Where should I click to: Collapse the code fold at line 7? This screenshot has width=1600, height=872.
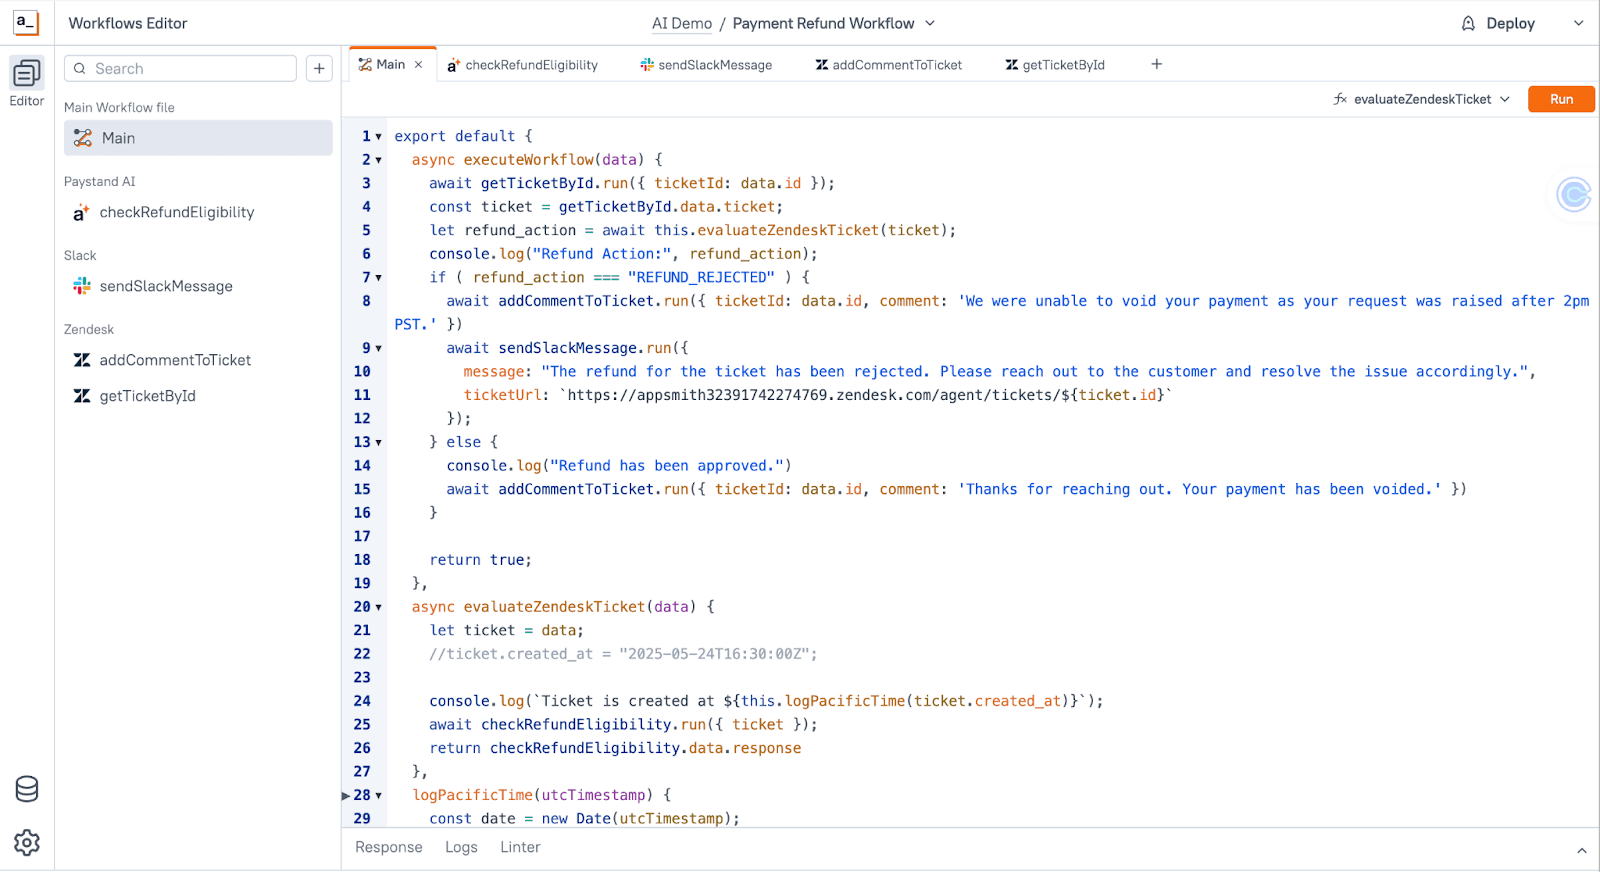tap(379, 278)
